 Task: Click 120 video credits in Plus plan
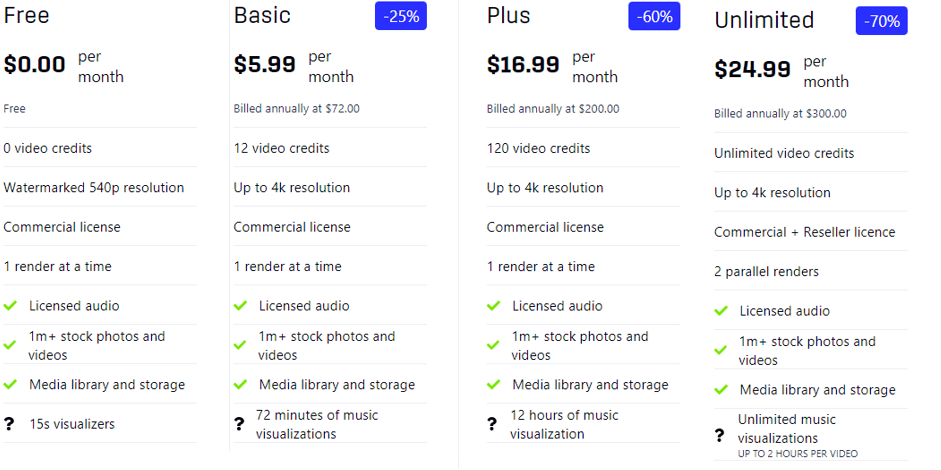[x=538, y=148]
